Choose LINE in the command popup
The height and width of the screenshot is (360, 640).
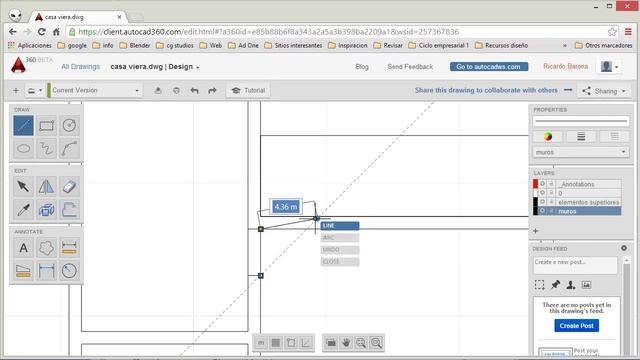pyautogui.click(x=340, y=226)
